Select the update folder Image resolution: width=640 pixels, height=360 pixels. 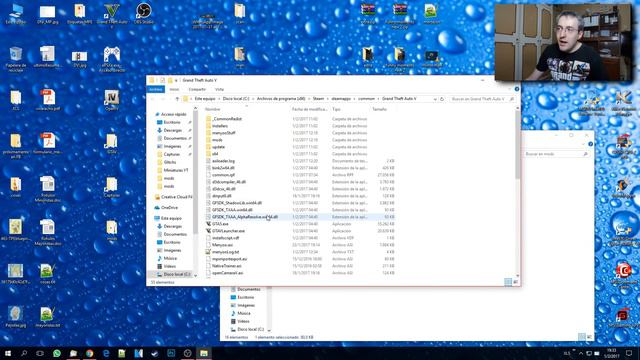(218, 147)
